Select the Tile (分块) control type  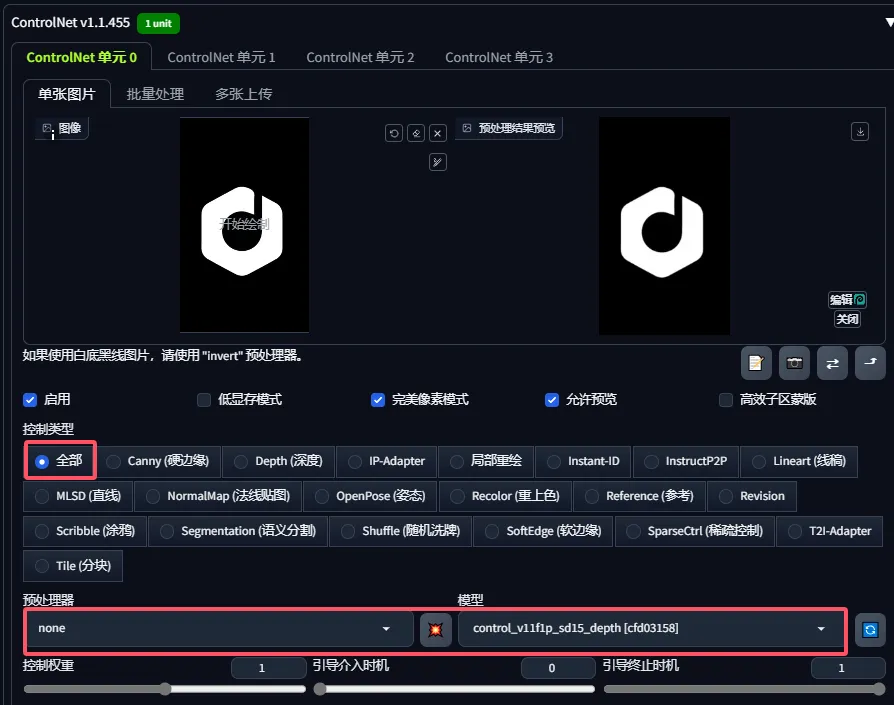[73, 566]
